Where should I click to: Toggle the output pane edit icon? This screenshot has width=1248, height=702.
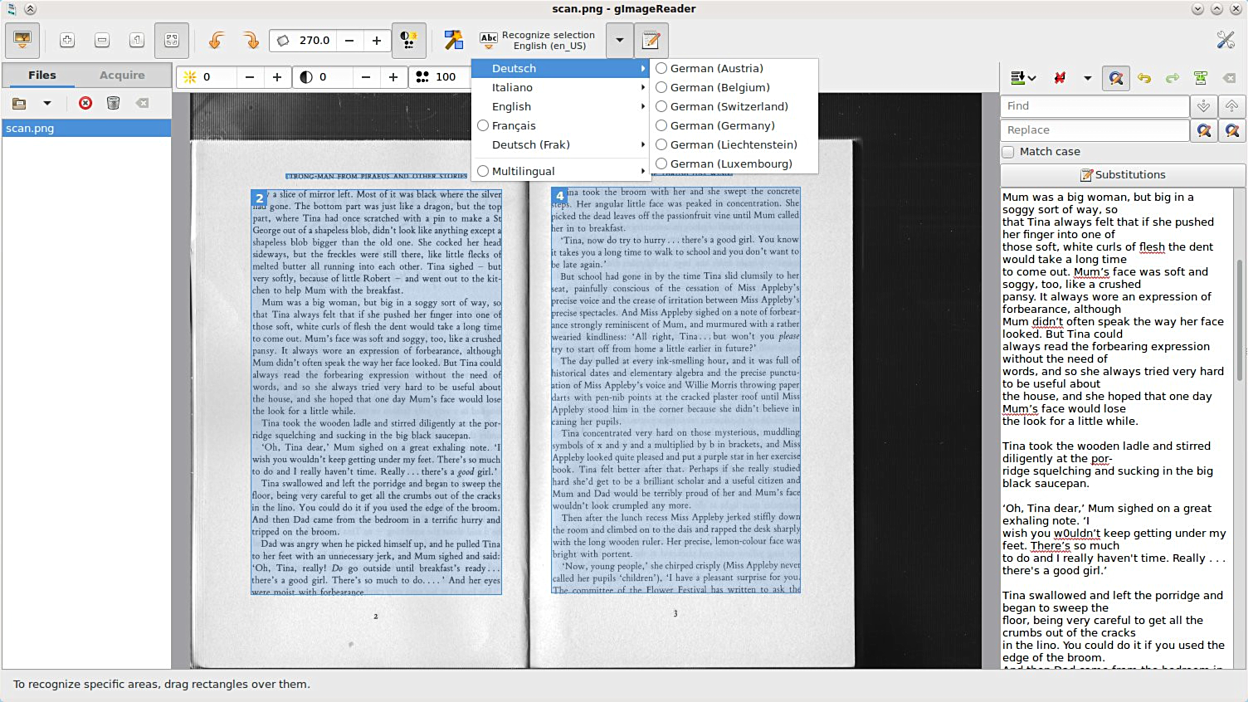pos(651,41)
